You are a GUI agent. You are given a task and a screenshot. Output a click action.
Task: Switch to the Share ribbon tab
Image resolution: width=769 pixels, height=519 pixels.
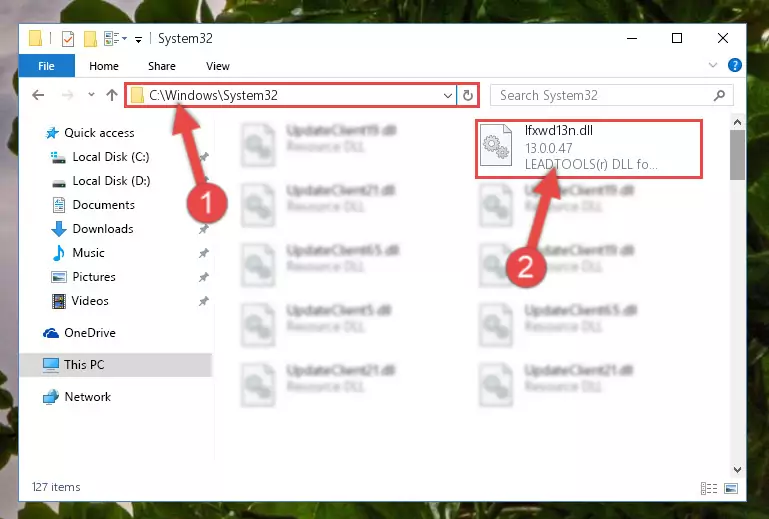(x=162, y=66)
